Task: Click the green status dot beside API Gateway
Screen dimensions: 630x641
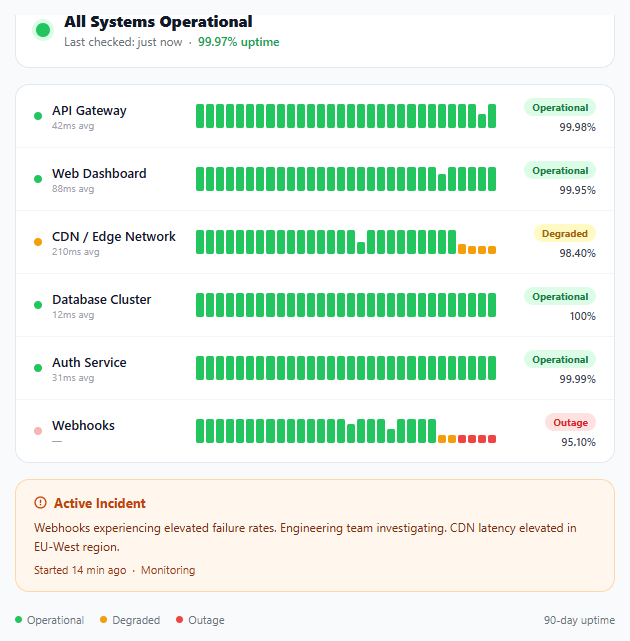Action: 38,116
